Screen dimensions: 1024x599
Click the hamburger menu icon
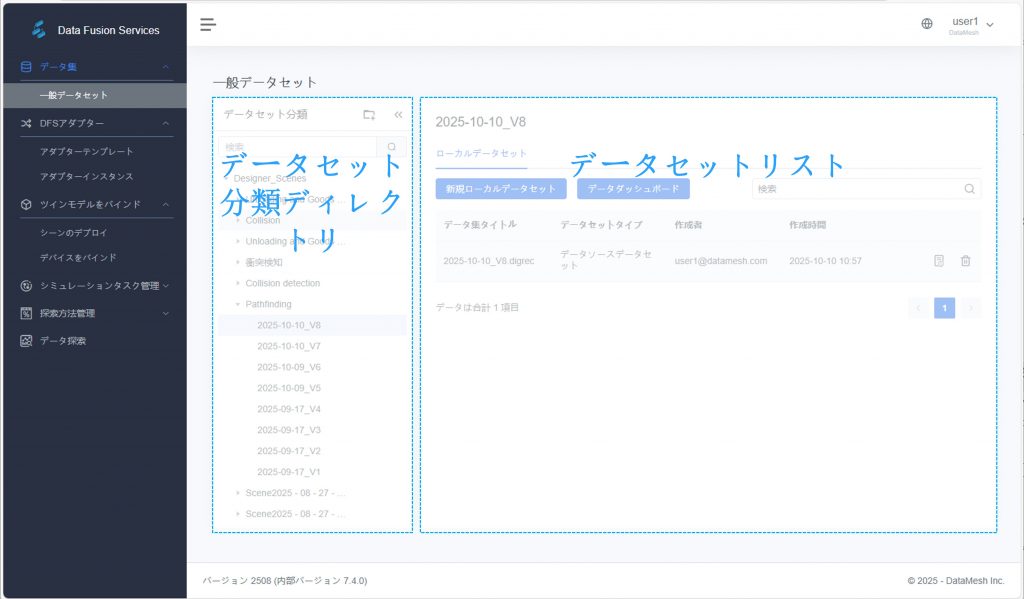point(208,24)
